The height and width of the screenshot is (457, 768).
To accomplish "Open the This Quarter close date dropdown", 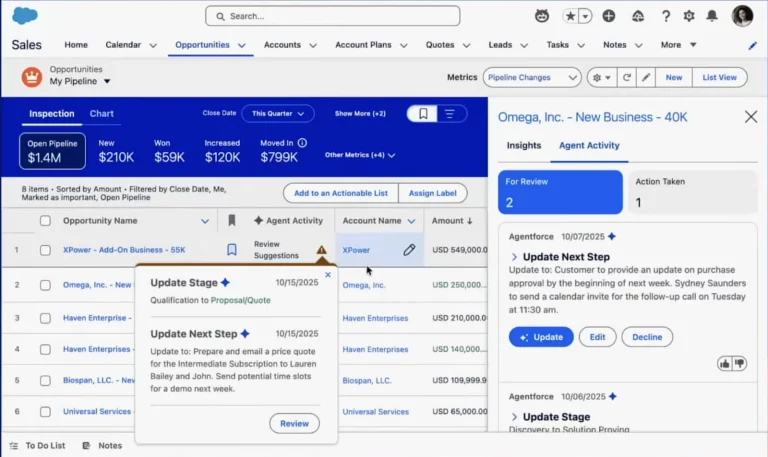I will 277,113.
